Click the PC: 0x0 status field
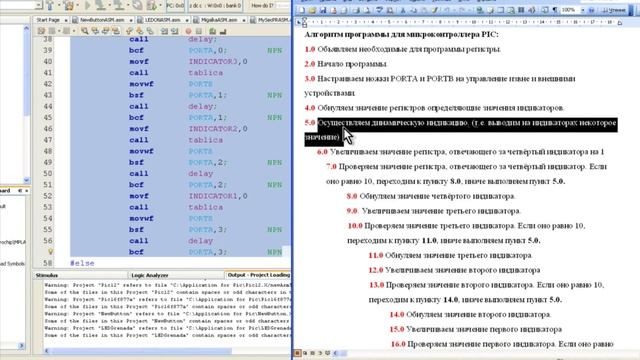The width and height of the screenshot is (640, 360). 175,6
